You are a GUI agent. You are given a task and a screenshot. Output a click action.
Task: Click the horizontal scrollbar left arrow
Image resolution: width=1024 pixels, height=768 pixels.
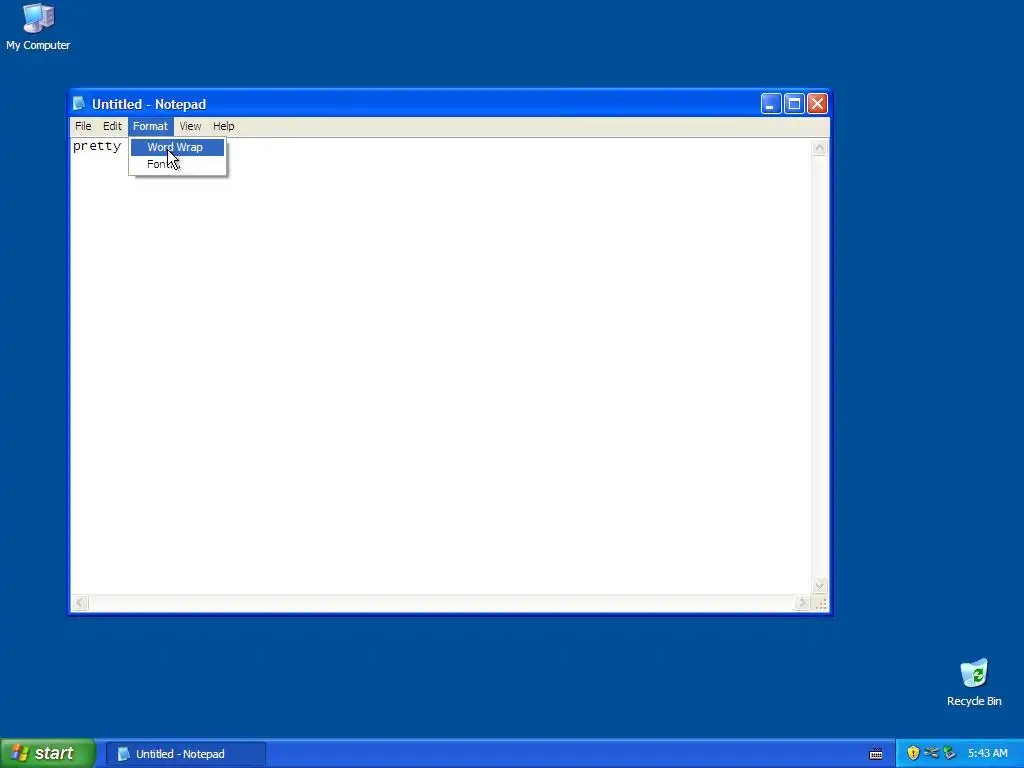point(80,603)
